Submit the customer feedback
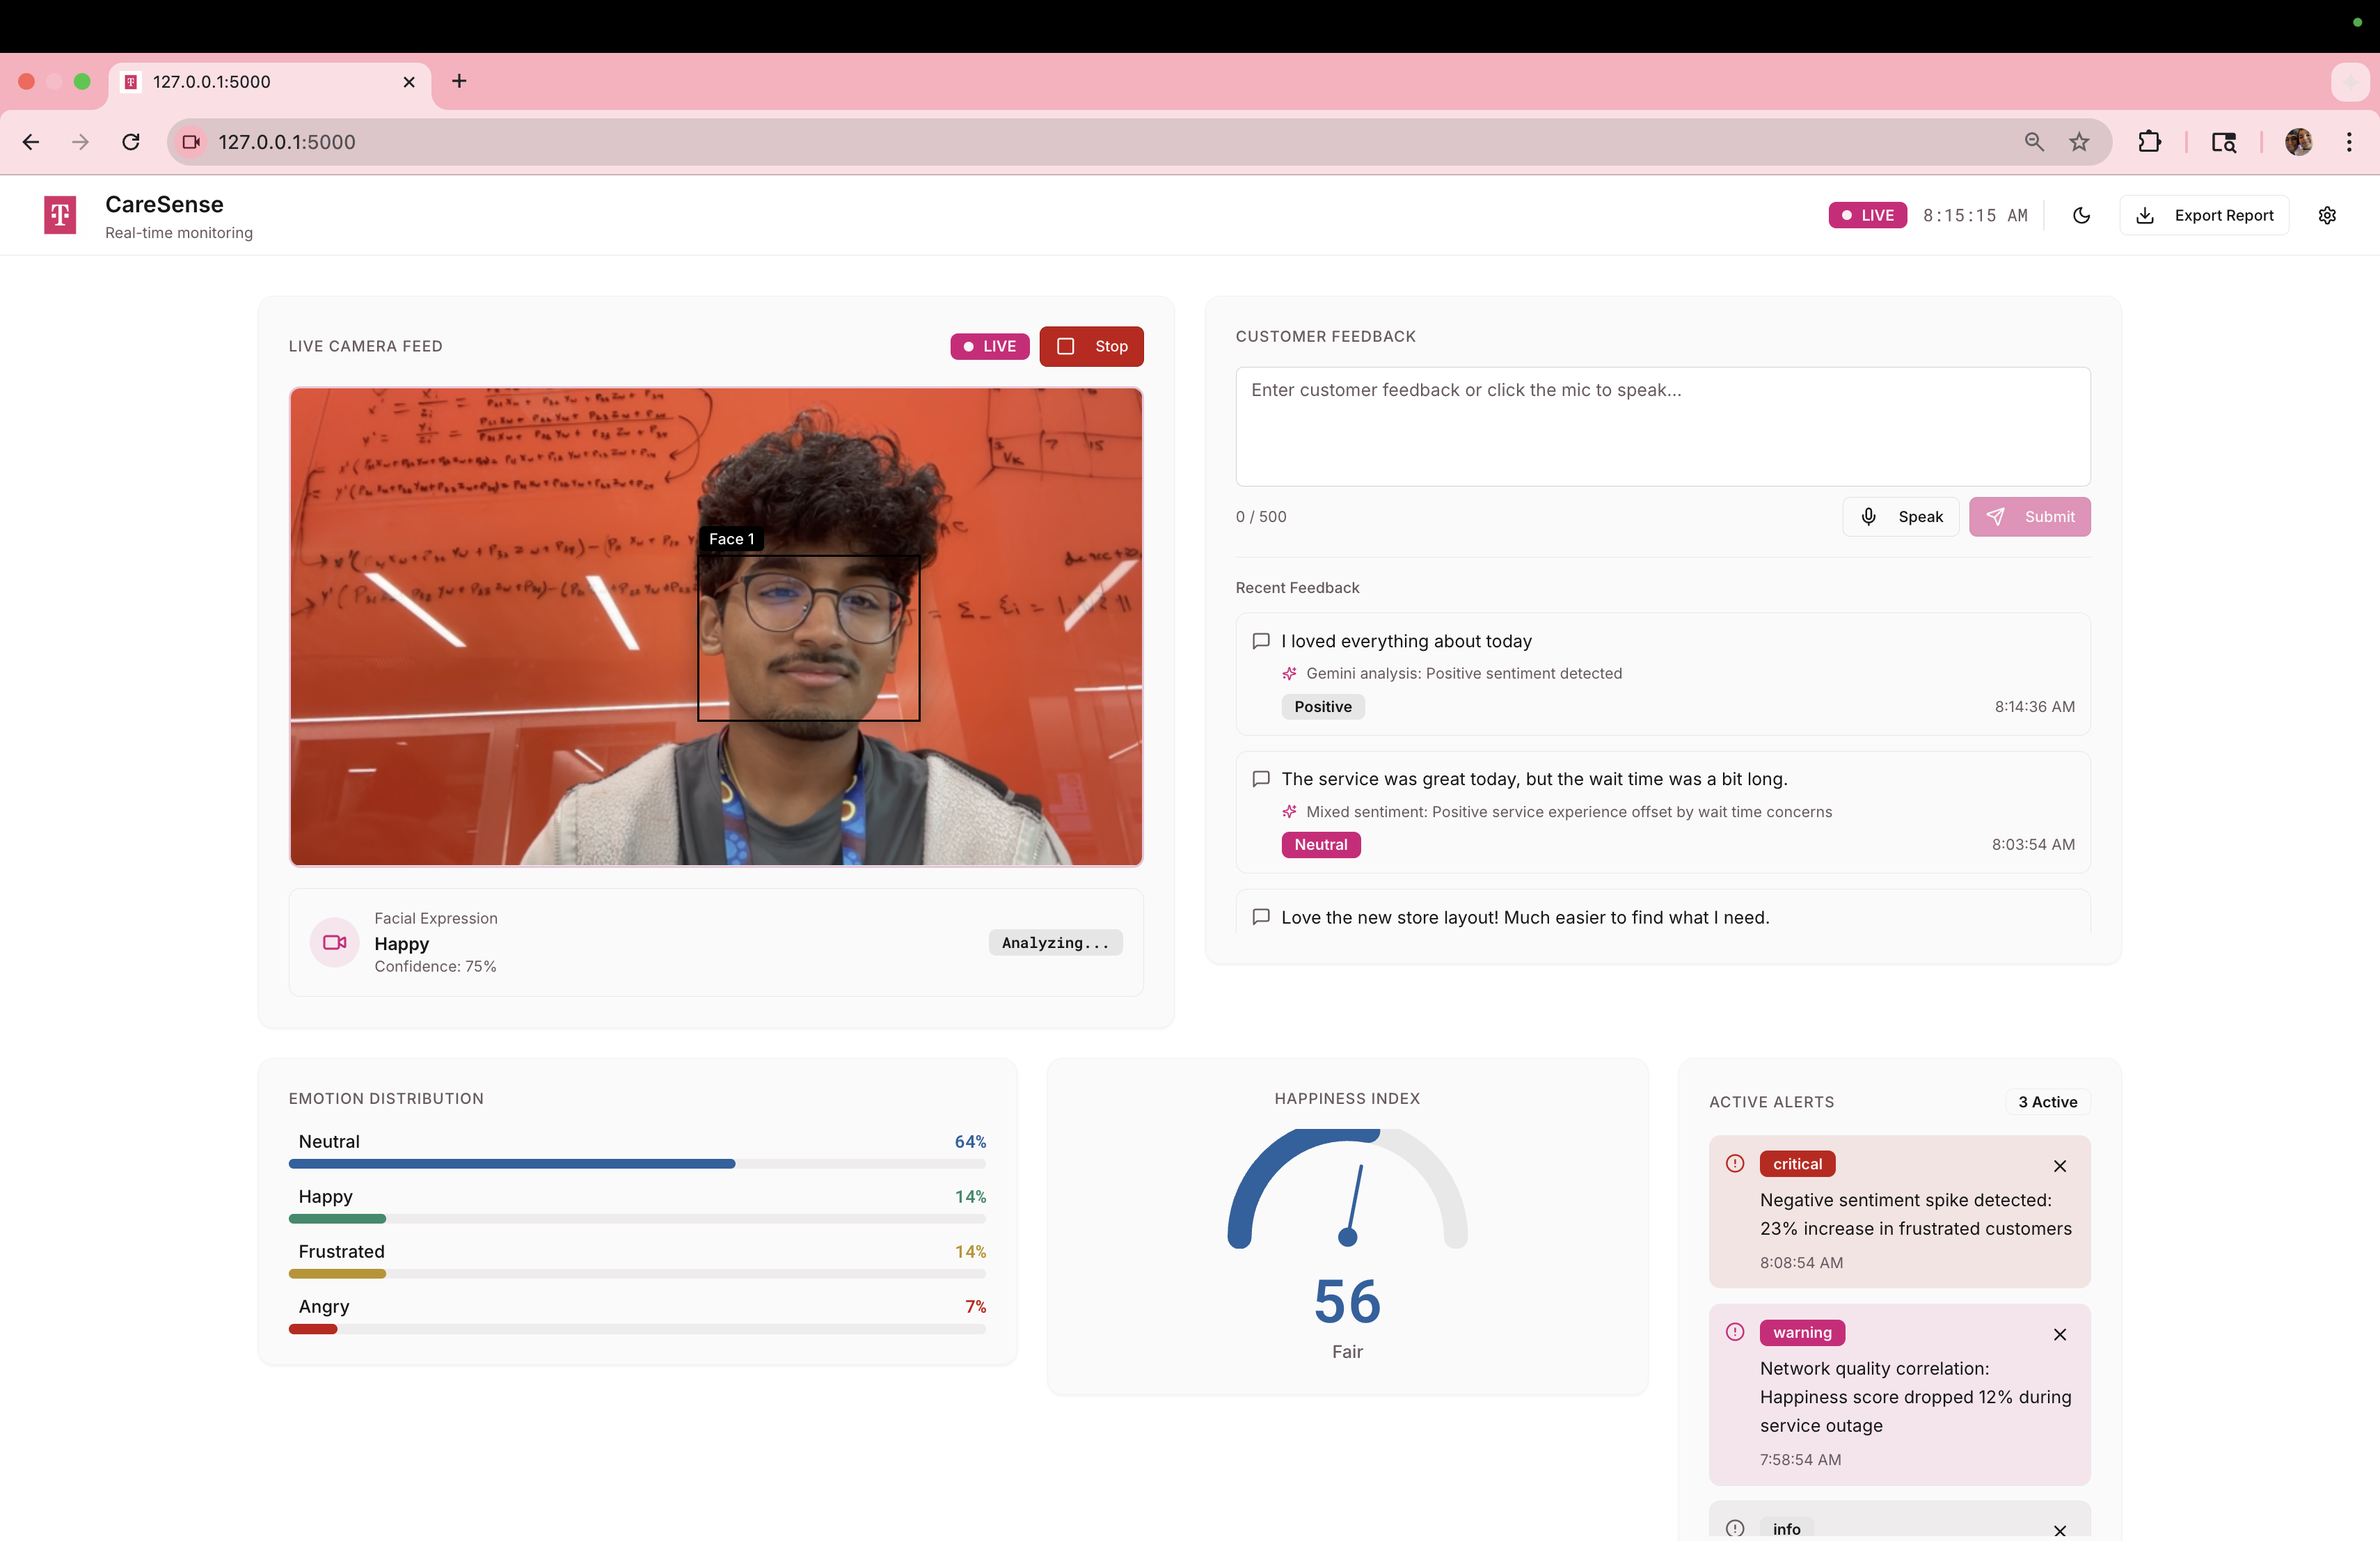 [2029, 517]
